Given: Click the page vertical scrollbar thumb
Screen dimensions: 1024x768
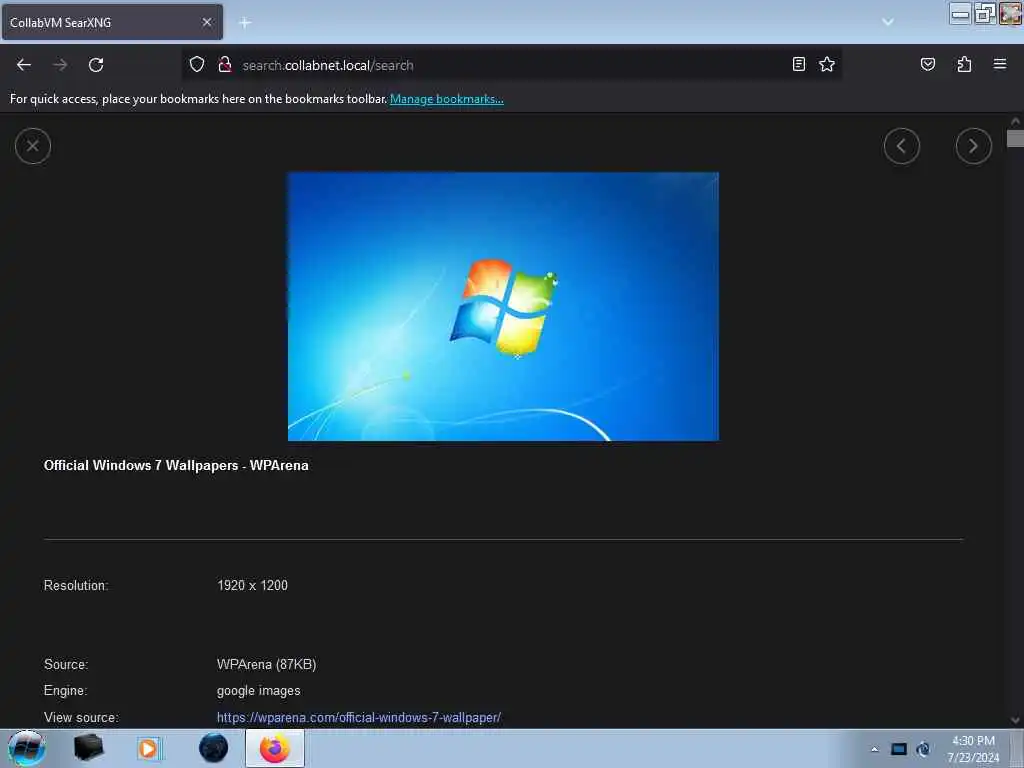Looking at the screenshot, I should click(1015, 138).
